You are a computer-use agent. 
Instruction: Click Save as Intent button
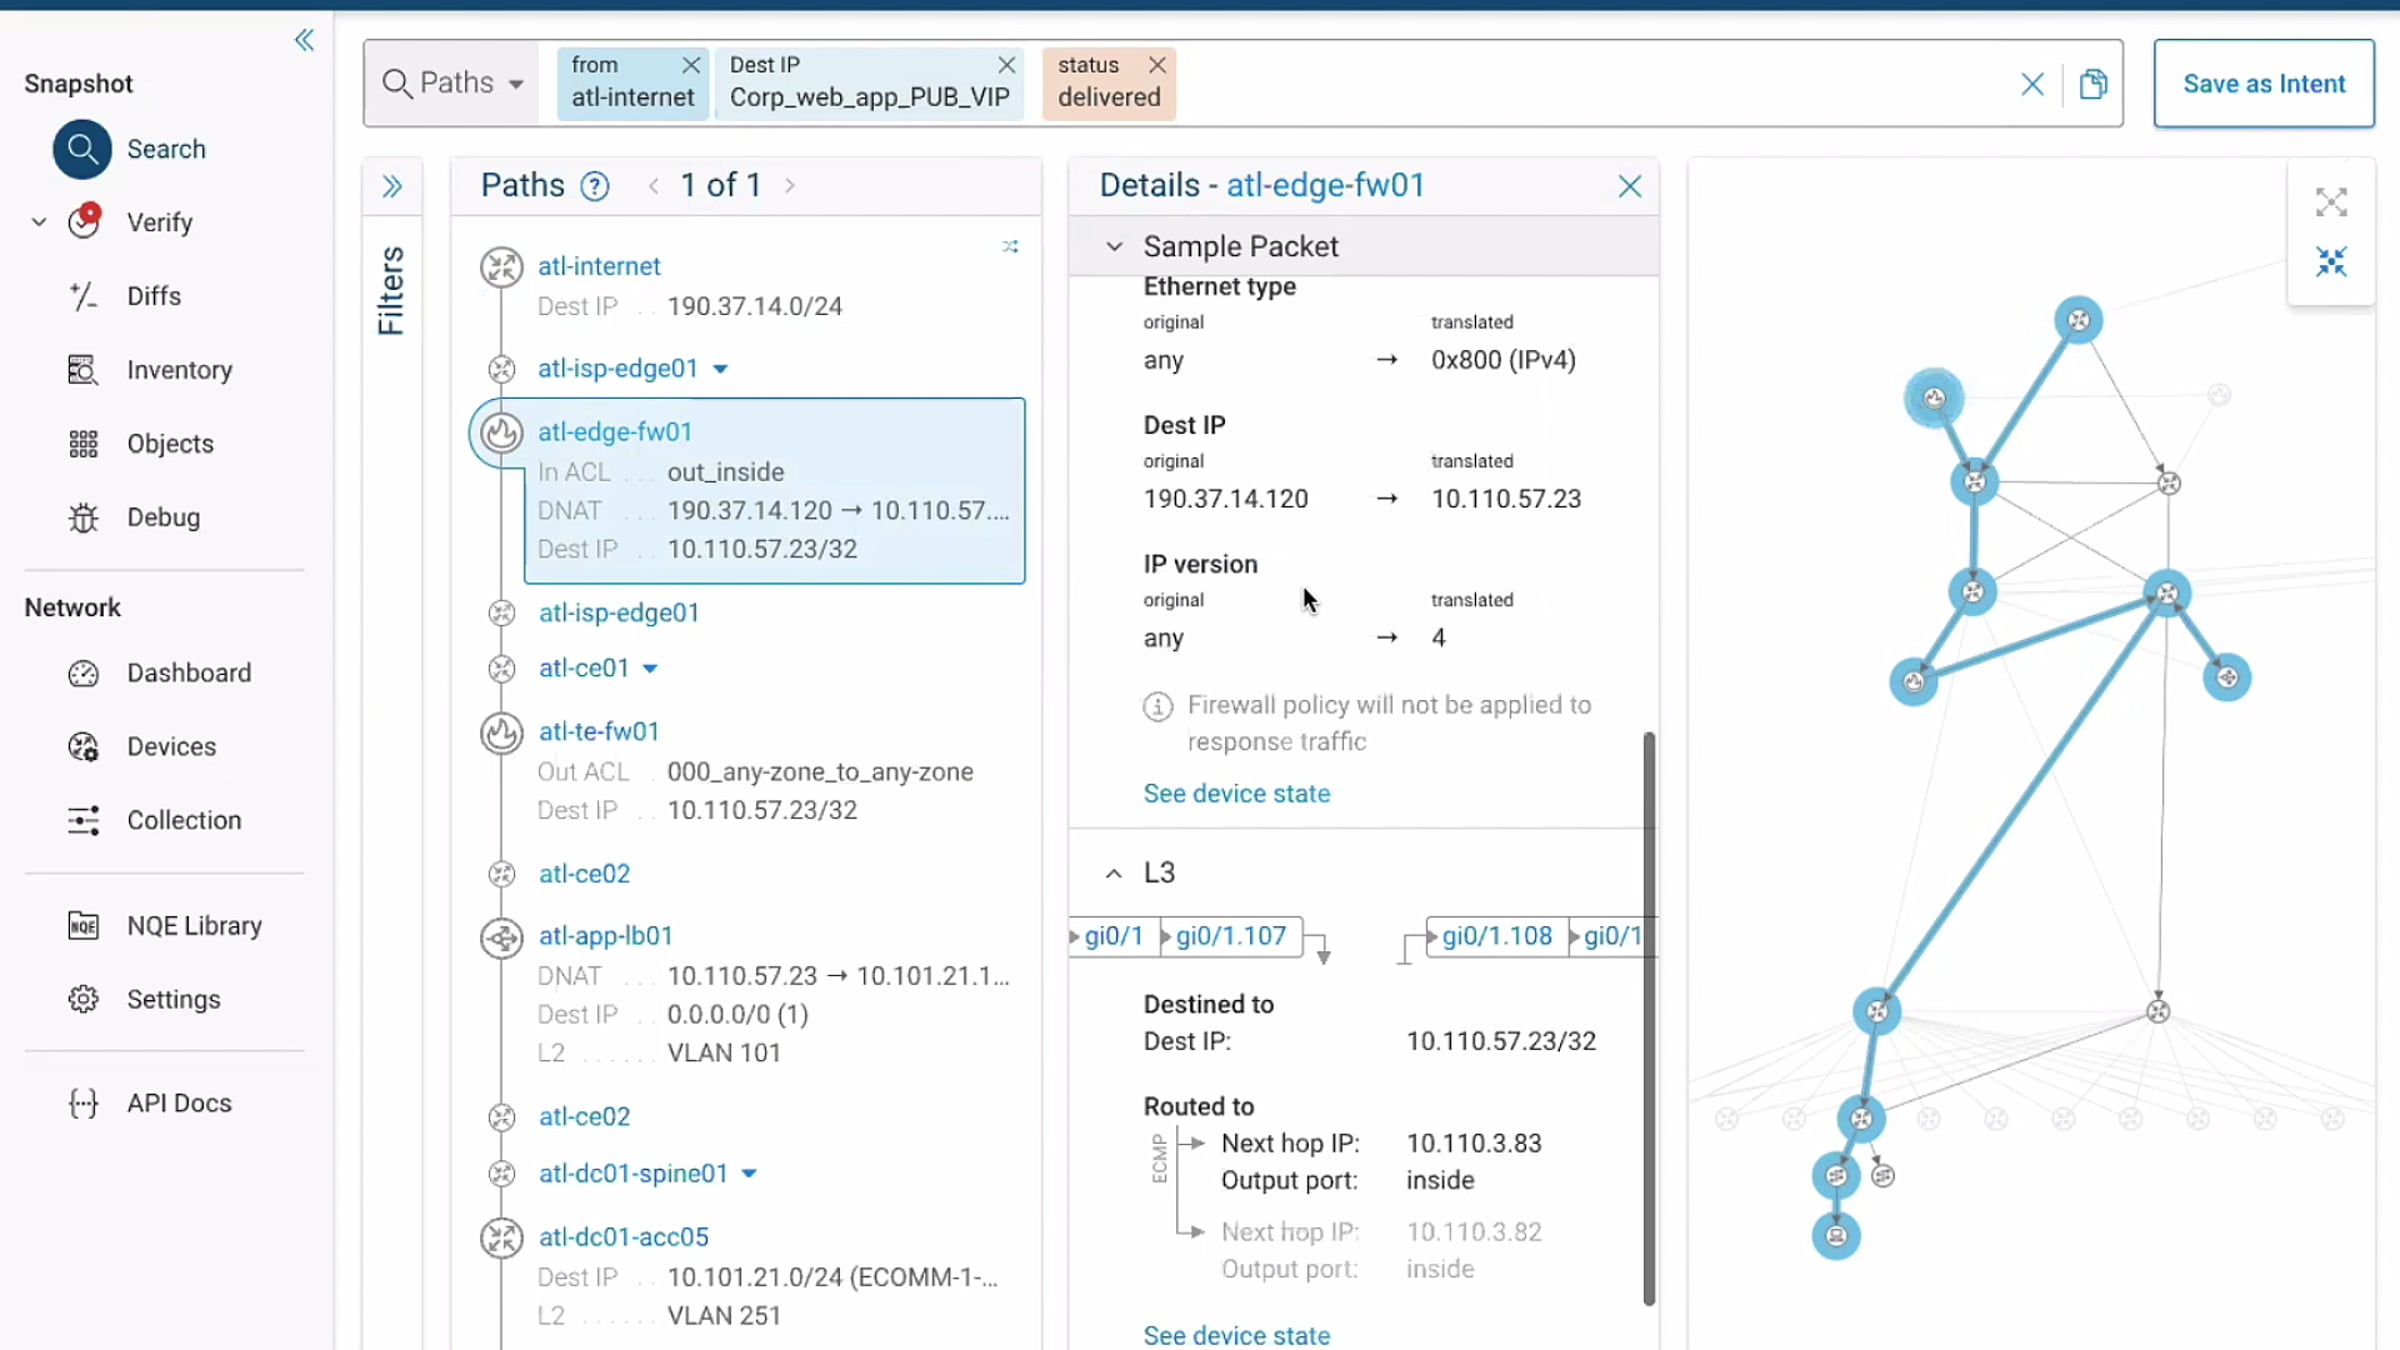point(2263,84)
